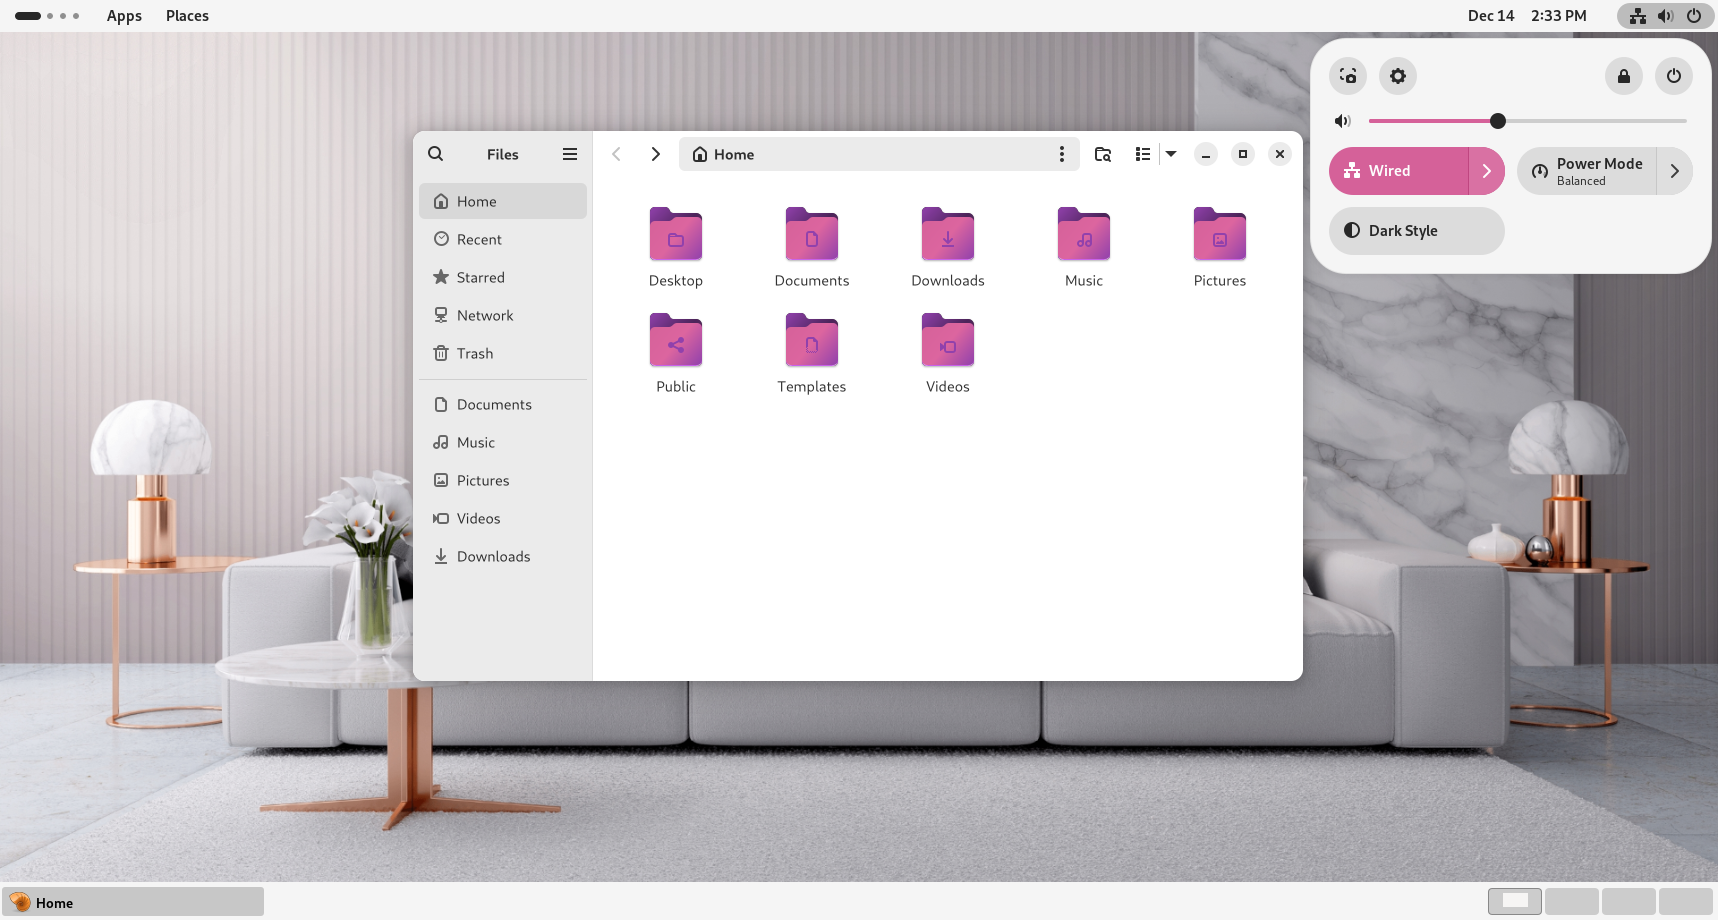Toggle Dark Style

point(1417,231)
